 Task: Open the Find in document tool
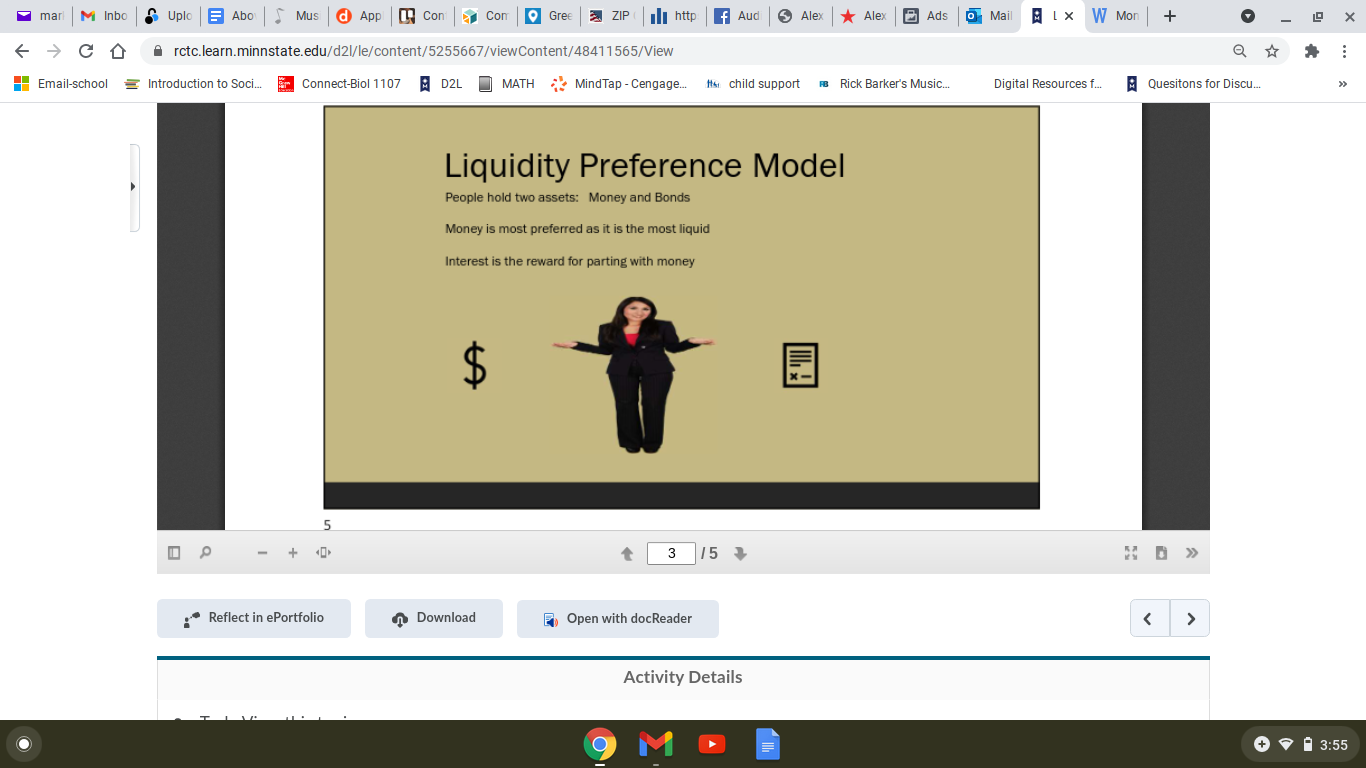(x=206, y=552)
